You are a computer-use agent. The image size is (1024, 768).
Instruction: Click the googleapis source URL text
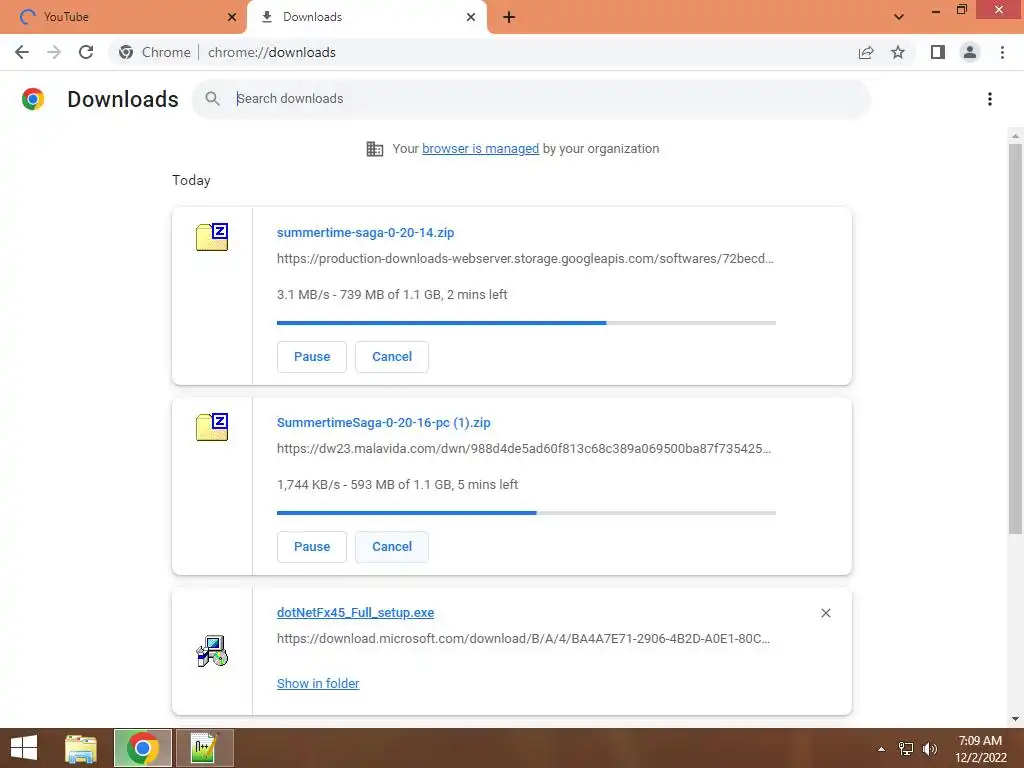point(525,259)
